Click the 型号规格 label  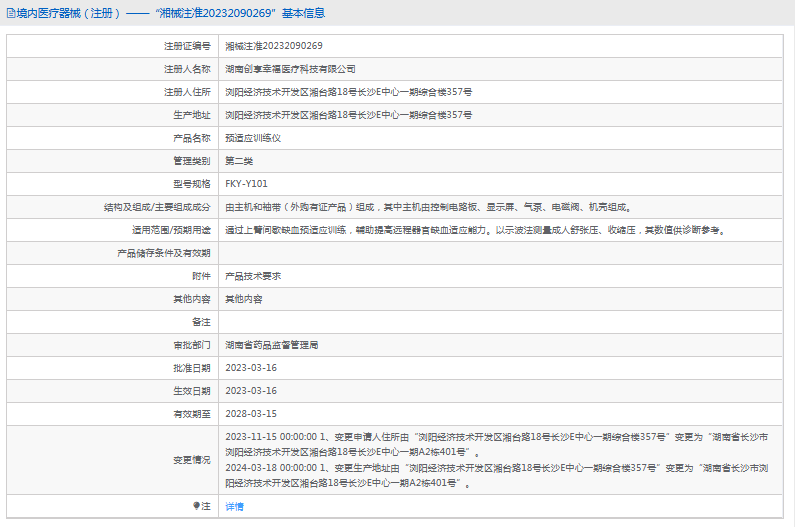click(x=192, y=184)
